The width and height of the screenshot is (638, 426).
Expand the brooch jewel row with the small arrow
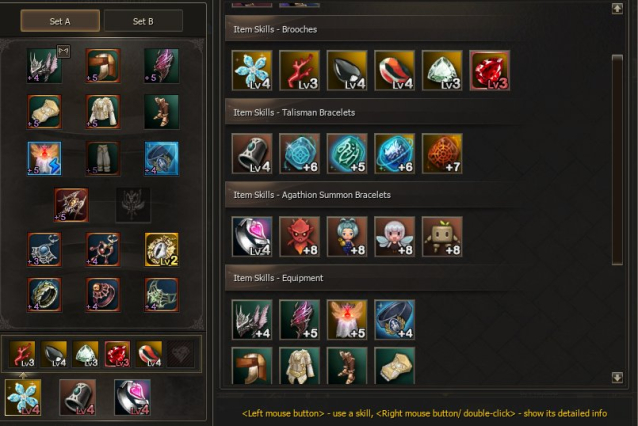23,375
